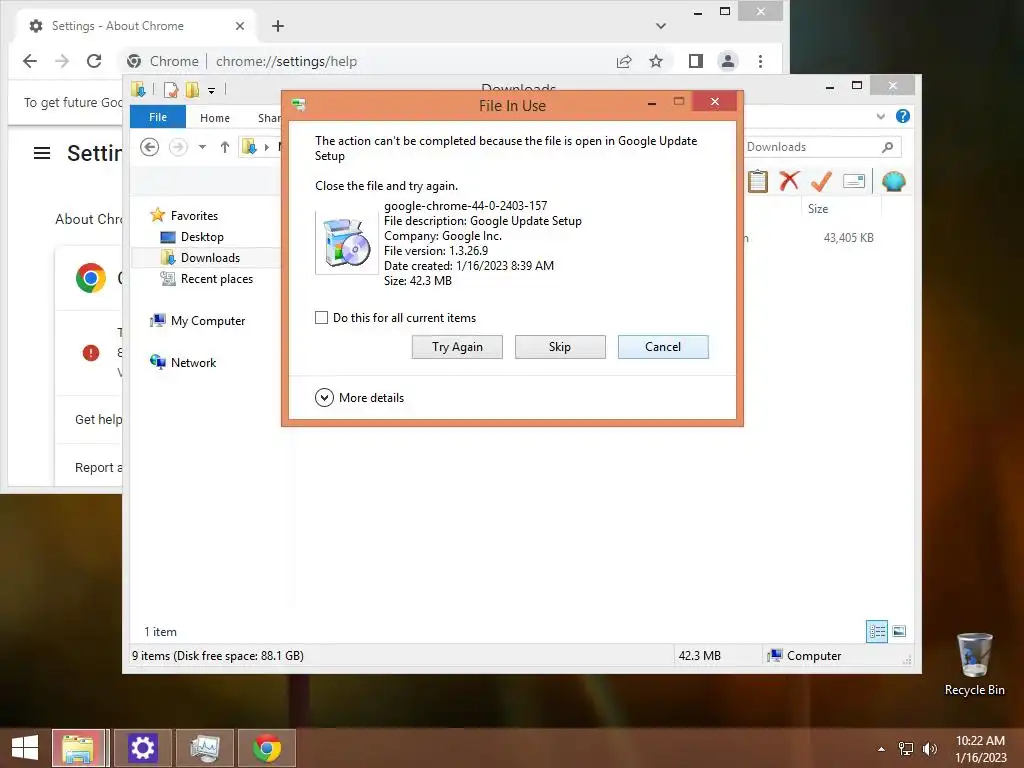Open Chrome from the taskbar

pos(266,748)
